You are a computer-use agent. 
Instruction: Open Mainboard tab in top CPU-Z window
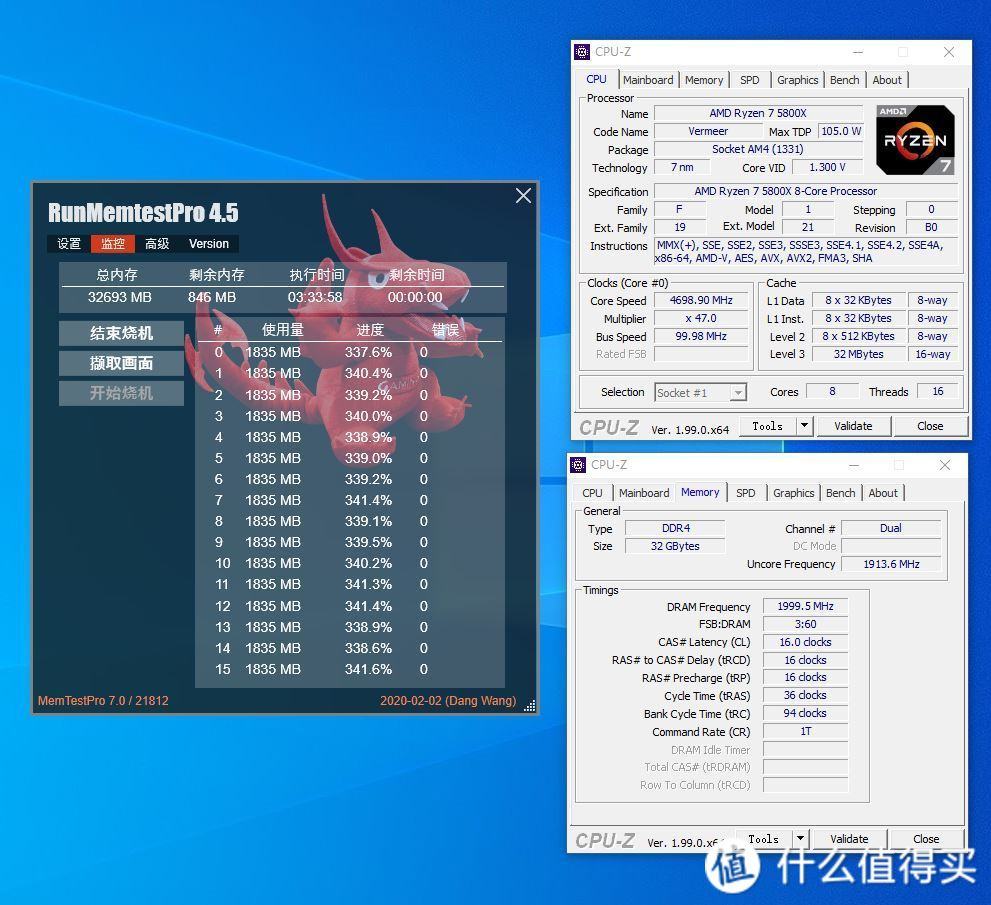tap(648, 80)
